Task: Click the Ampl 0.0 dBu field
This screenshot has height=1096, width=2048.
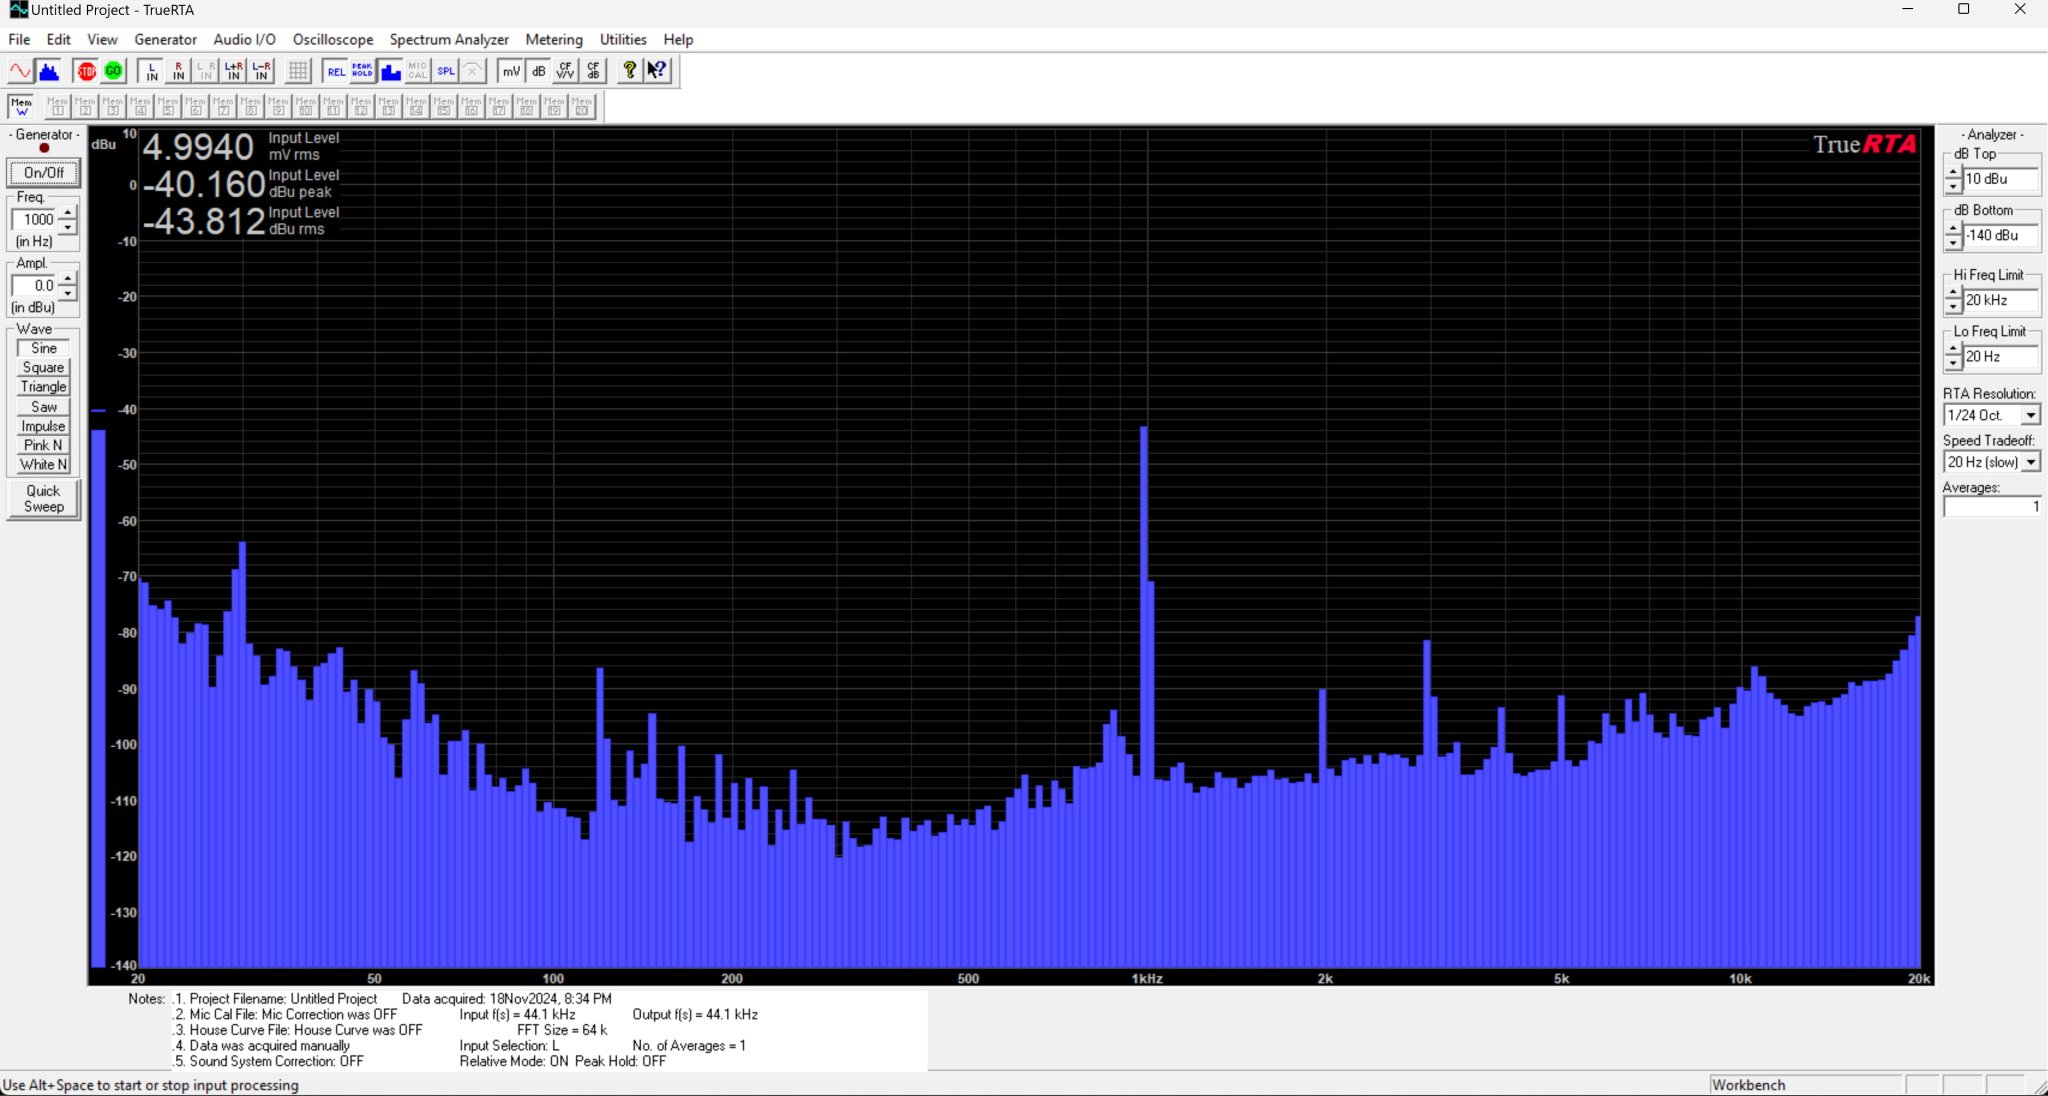Action: [35, 286]
